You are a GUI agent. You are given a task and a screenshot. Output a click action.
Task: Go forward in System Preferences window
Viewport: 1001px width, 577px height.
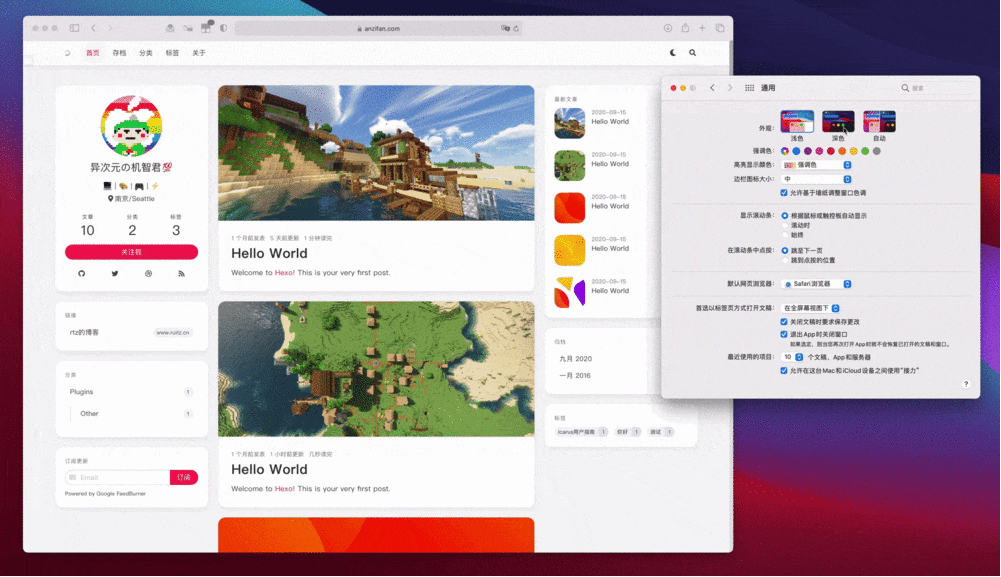tap(730, 87)
